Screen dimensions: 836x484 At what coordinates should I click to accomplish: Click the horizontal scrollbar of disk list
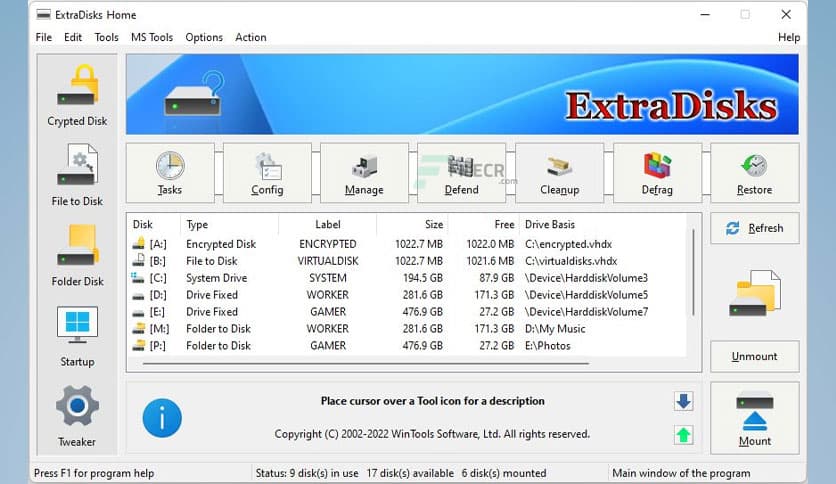pyautogui.click(x=366, y=364)
